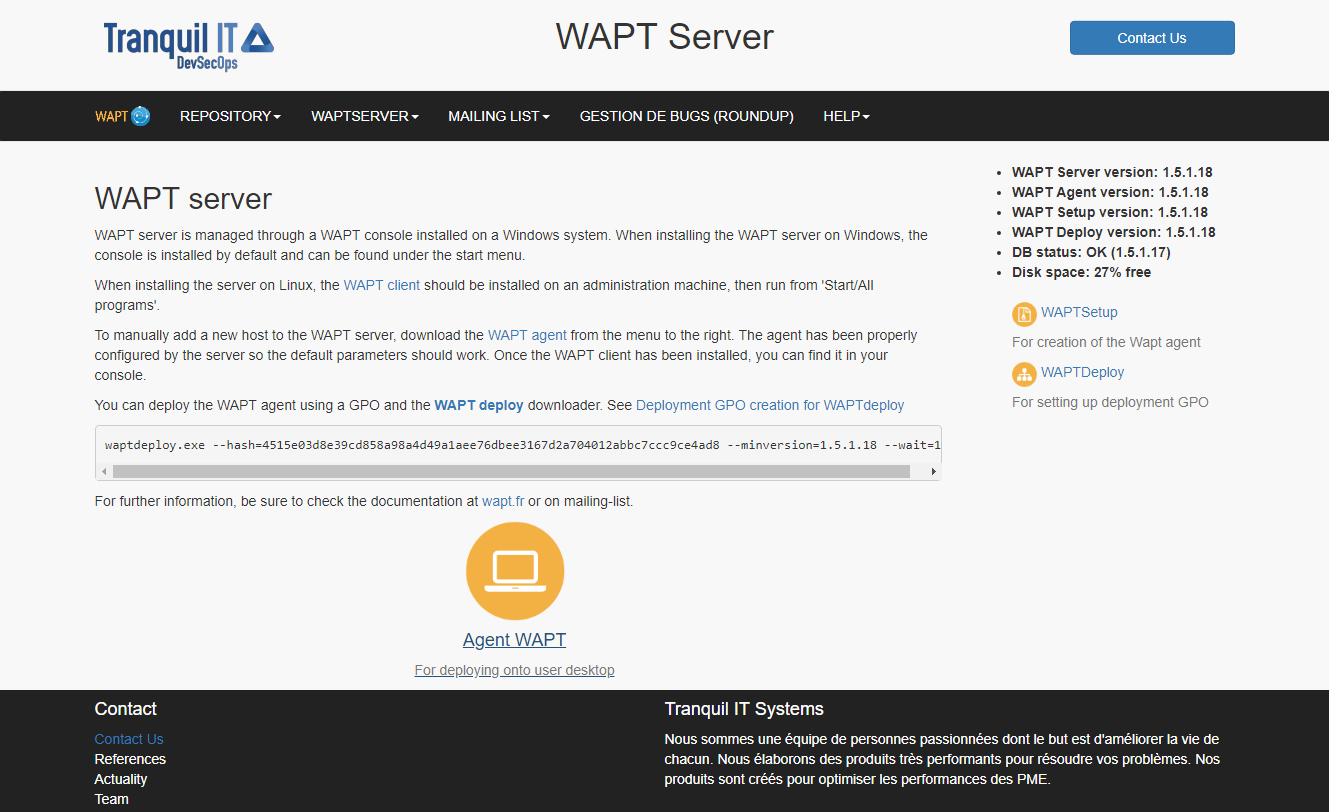
Task: Open the REPOSITORY dropdown menu
Action: [x=230, y=116]
